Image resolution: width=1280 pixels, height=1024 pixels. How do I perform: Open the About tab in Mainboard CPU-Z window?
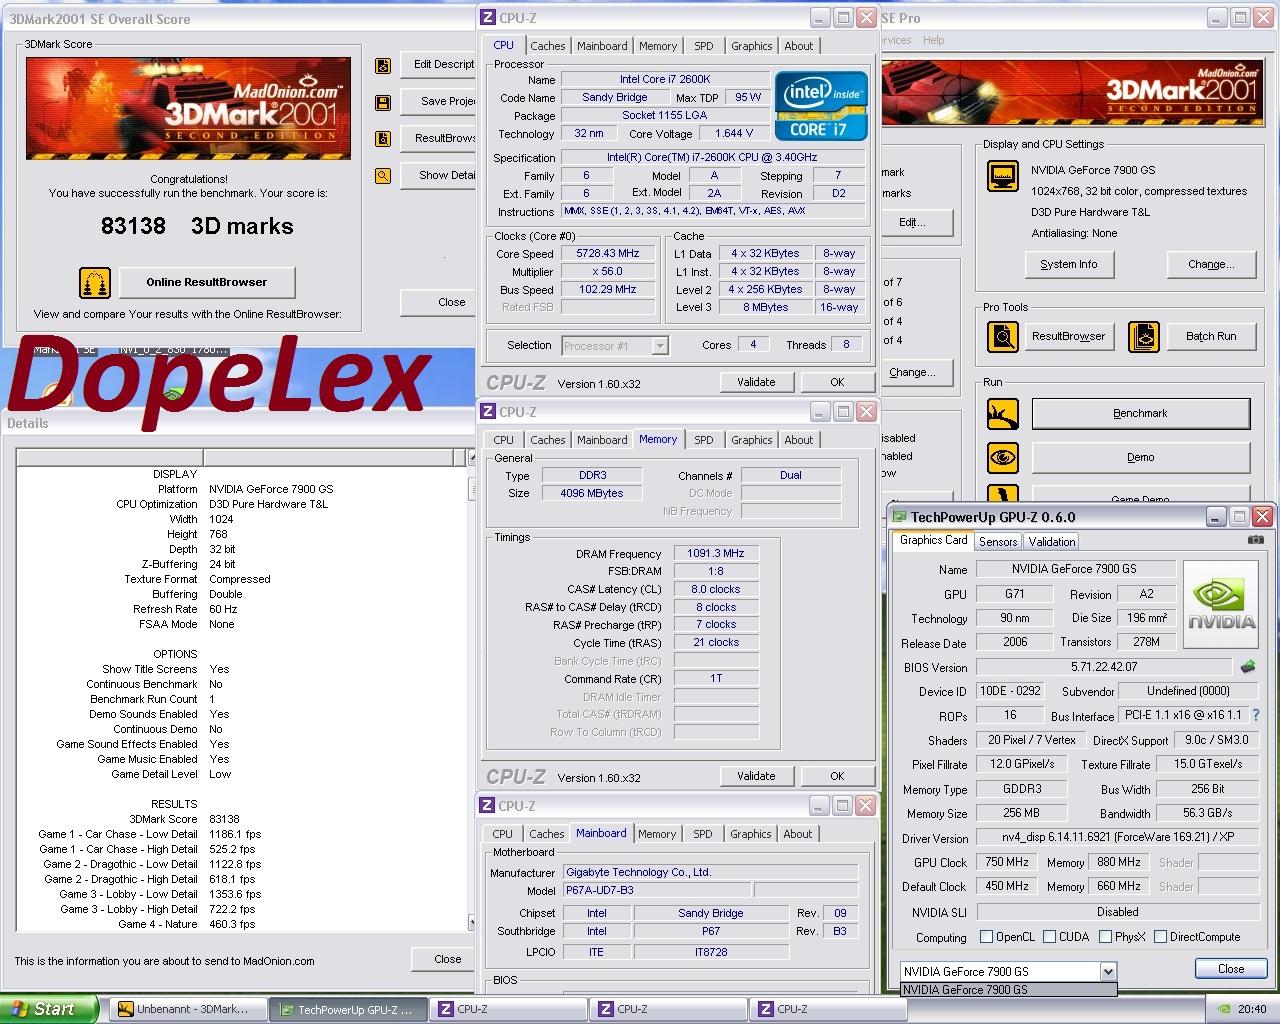pyautogui.click(x=798, y=834)
